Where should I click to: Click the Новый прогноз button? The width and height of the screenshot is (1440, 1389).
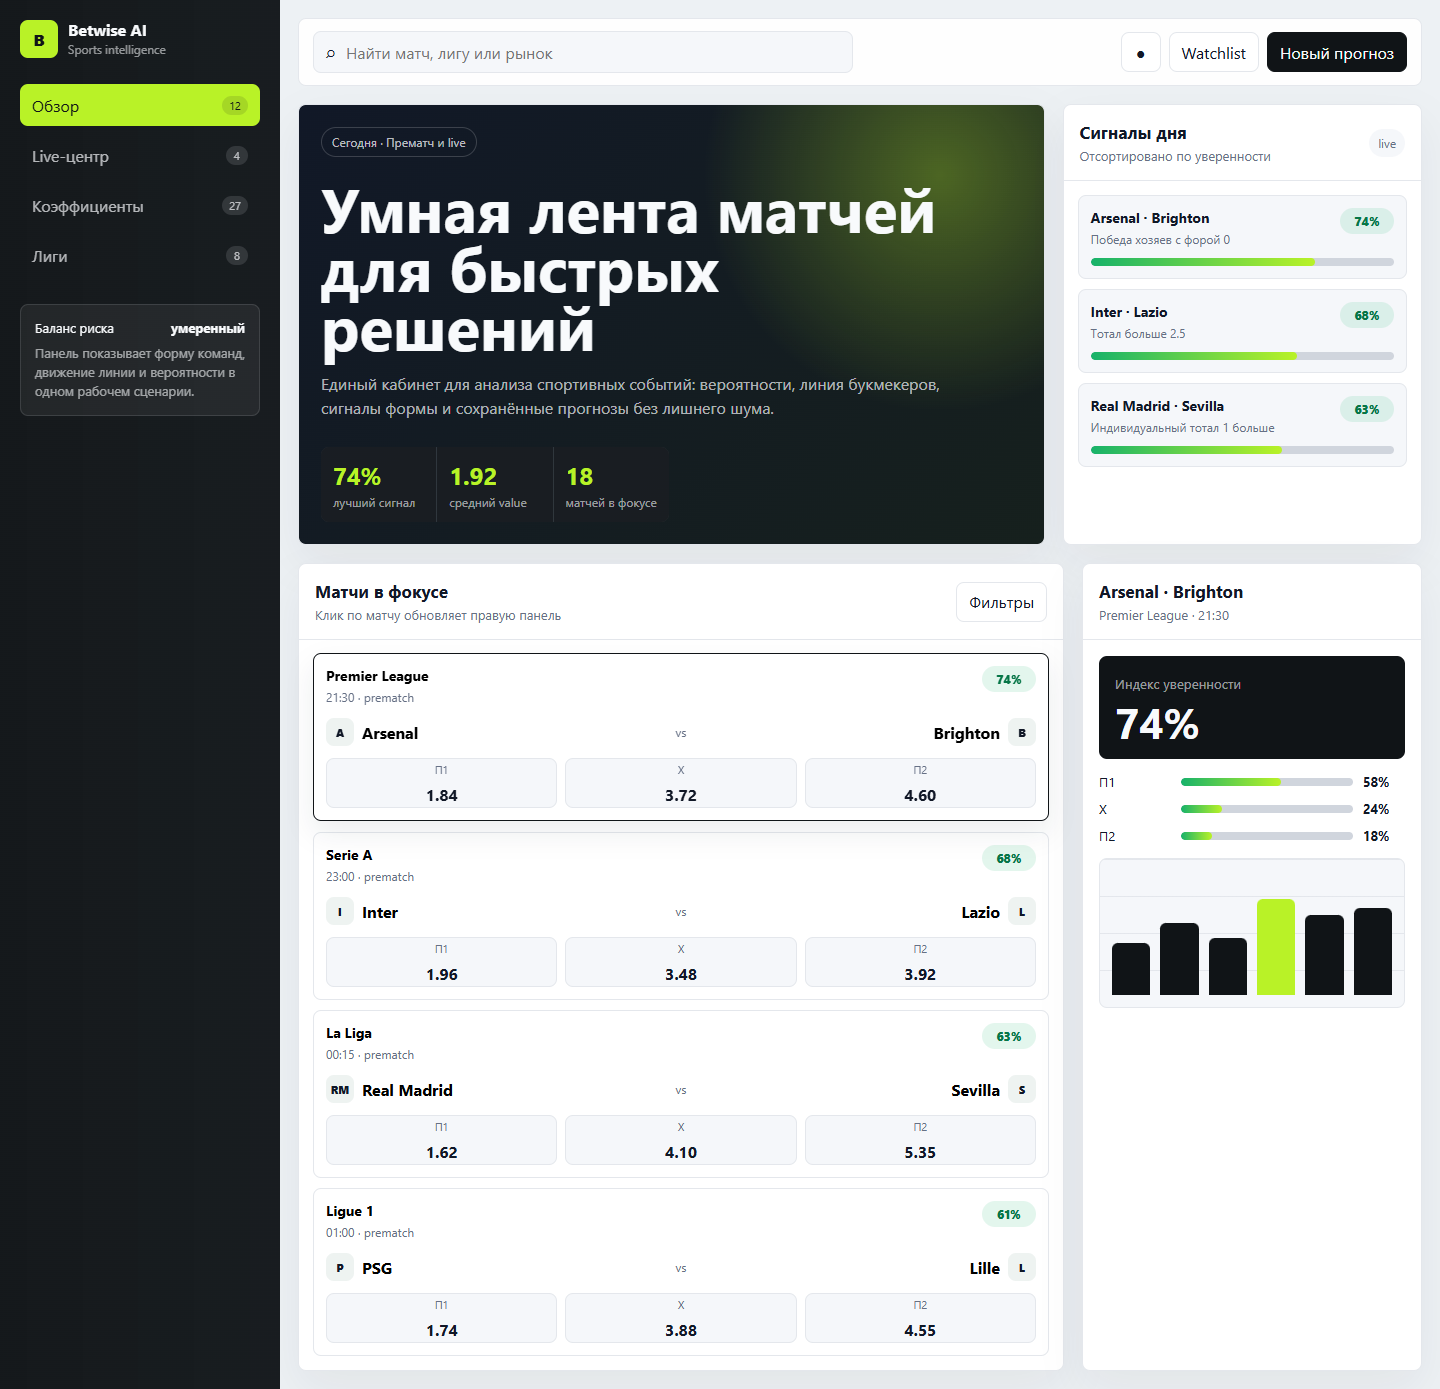point(1337,53)
